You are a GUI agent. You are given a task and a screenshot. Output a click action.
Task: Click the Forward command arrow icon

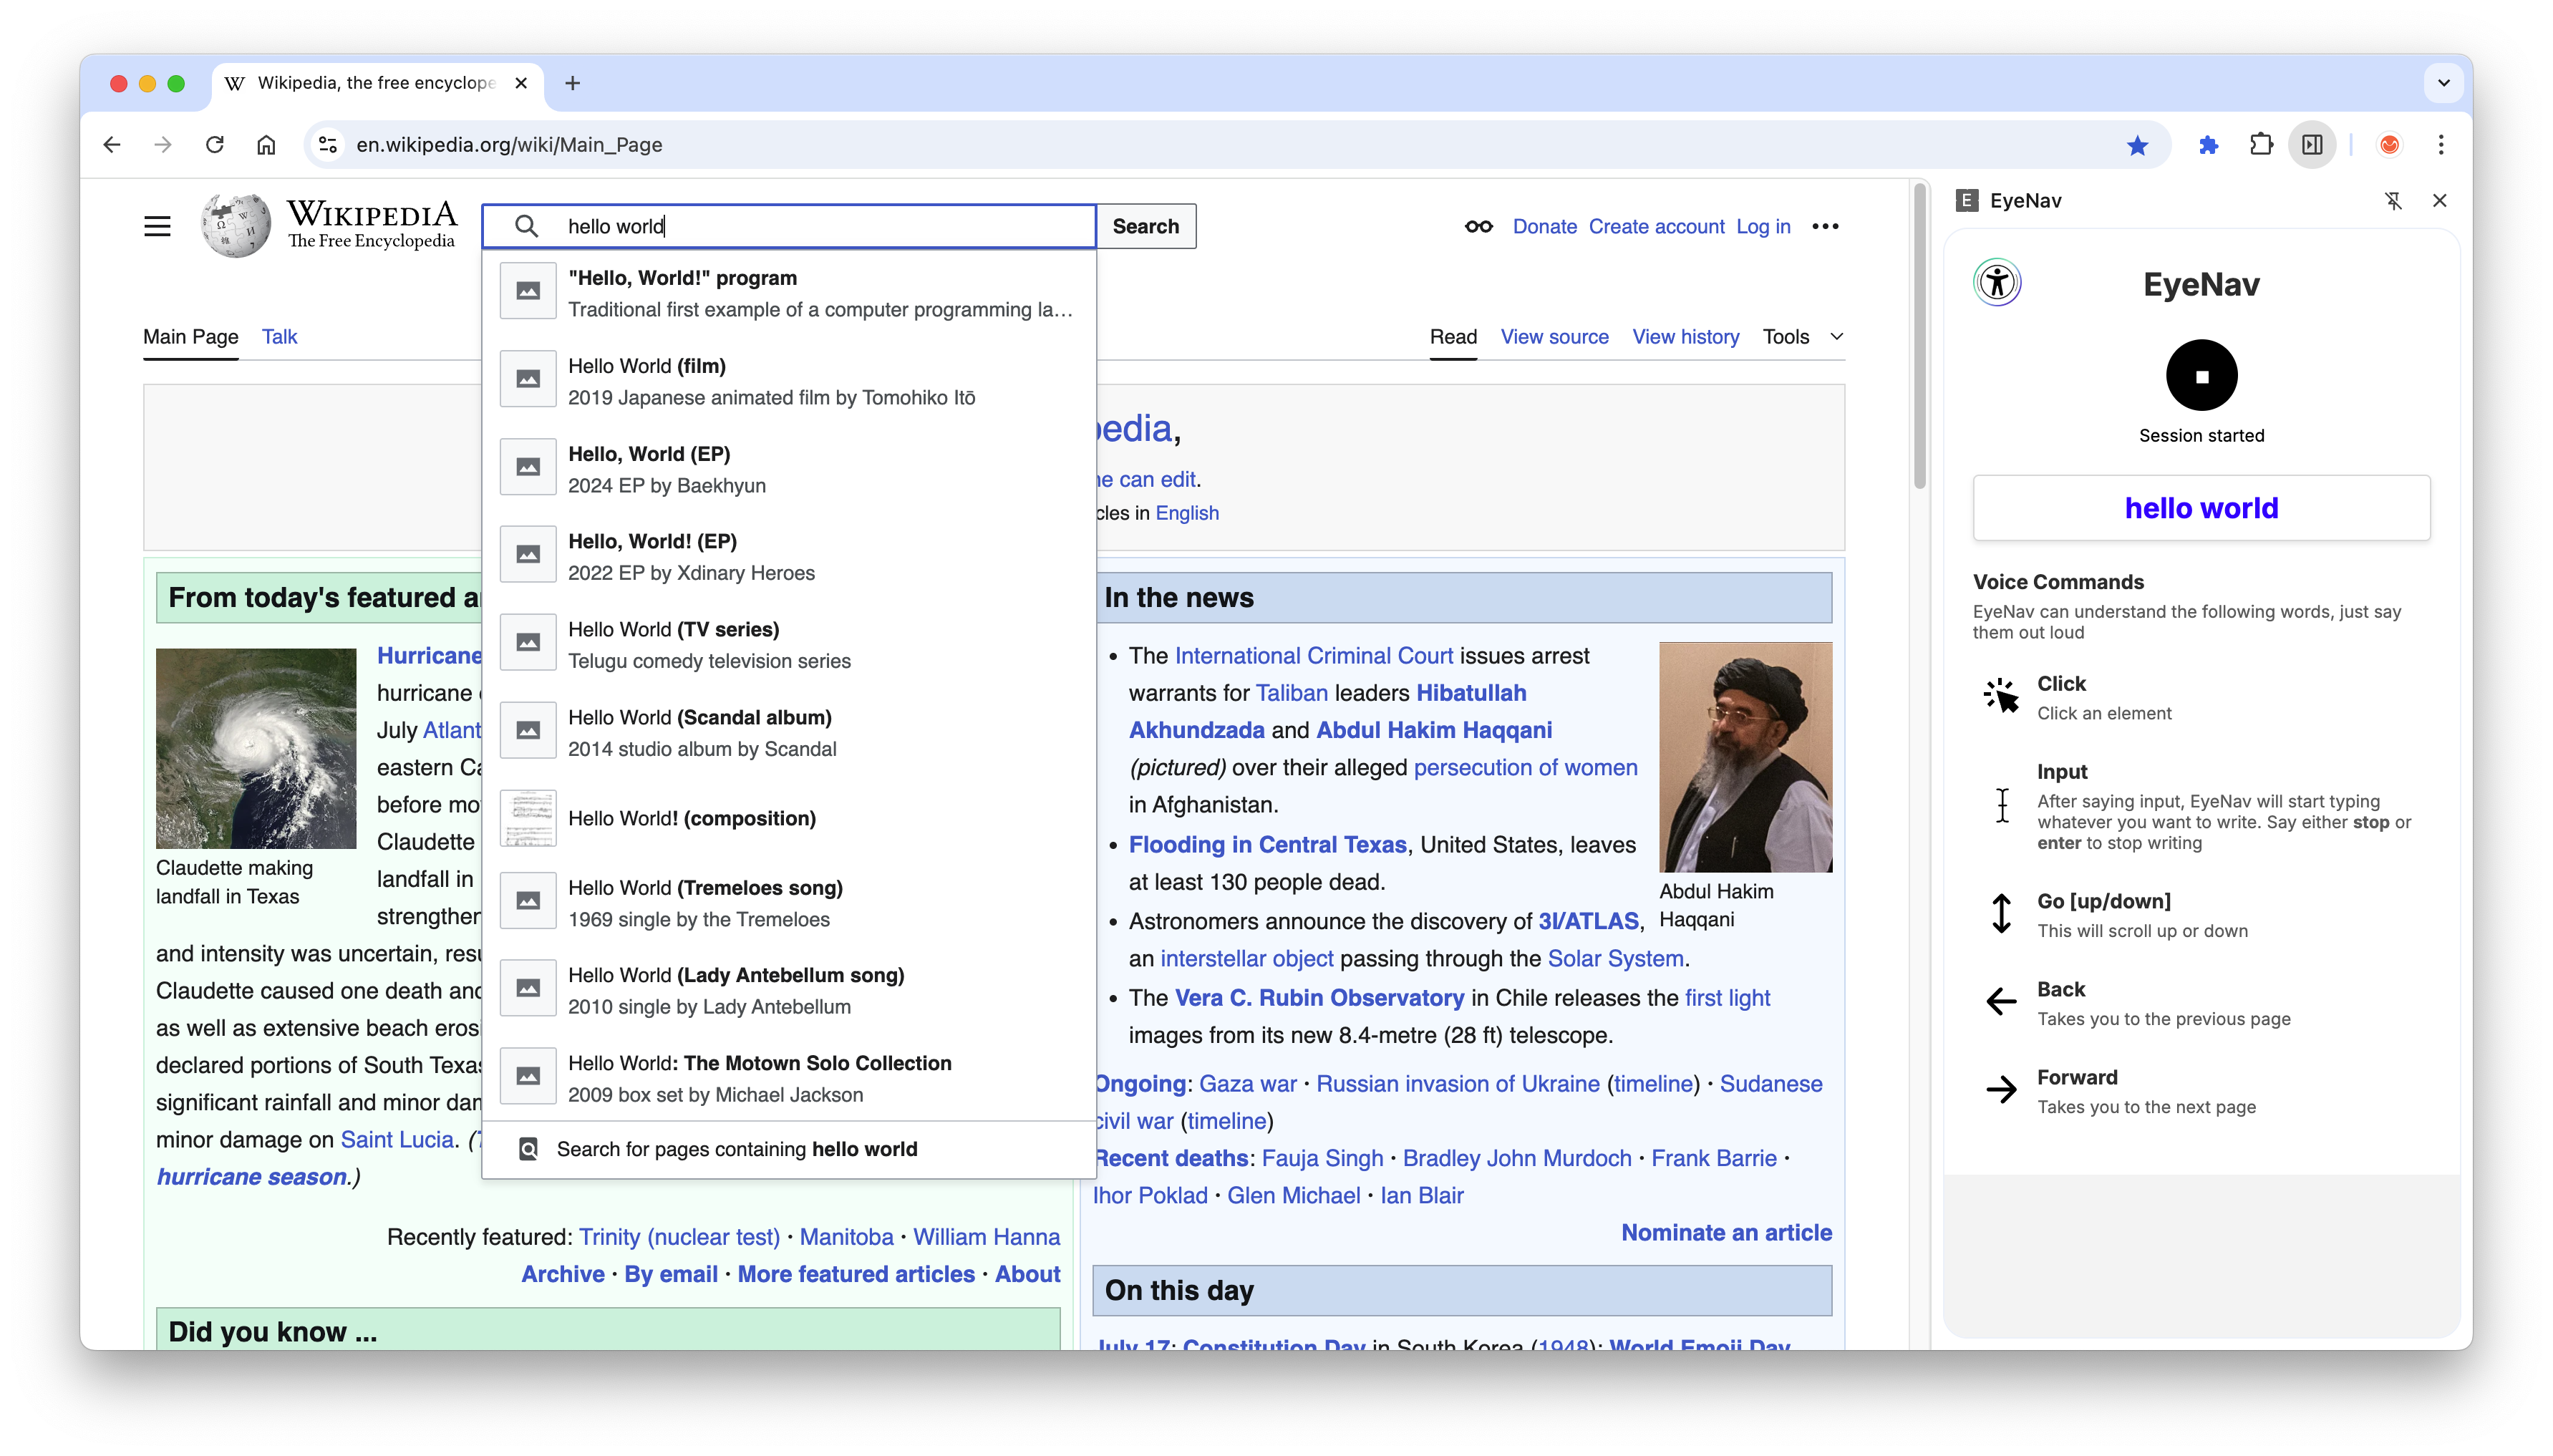click(x=2001, y=1090)
